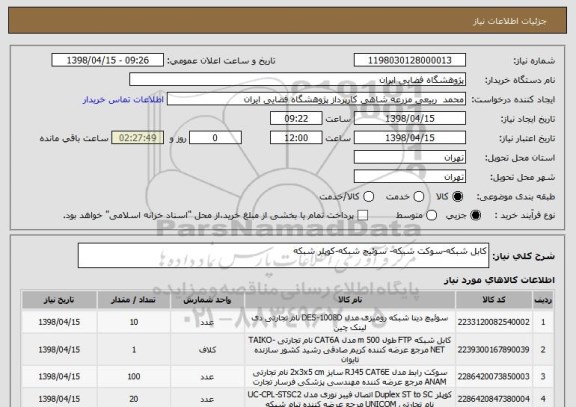Image resolution: width=576 pixels, height=407 pixels.
Task: Select the کالا/خدمت radio button
Action: (x=368, y=197)
